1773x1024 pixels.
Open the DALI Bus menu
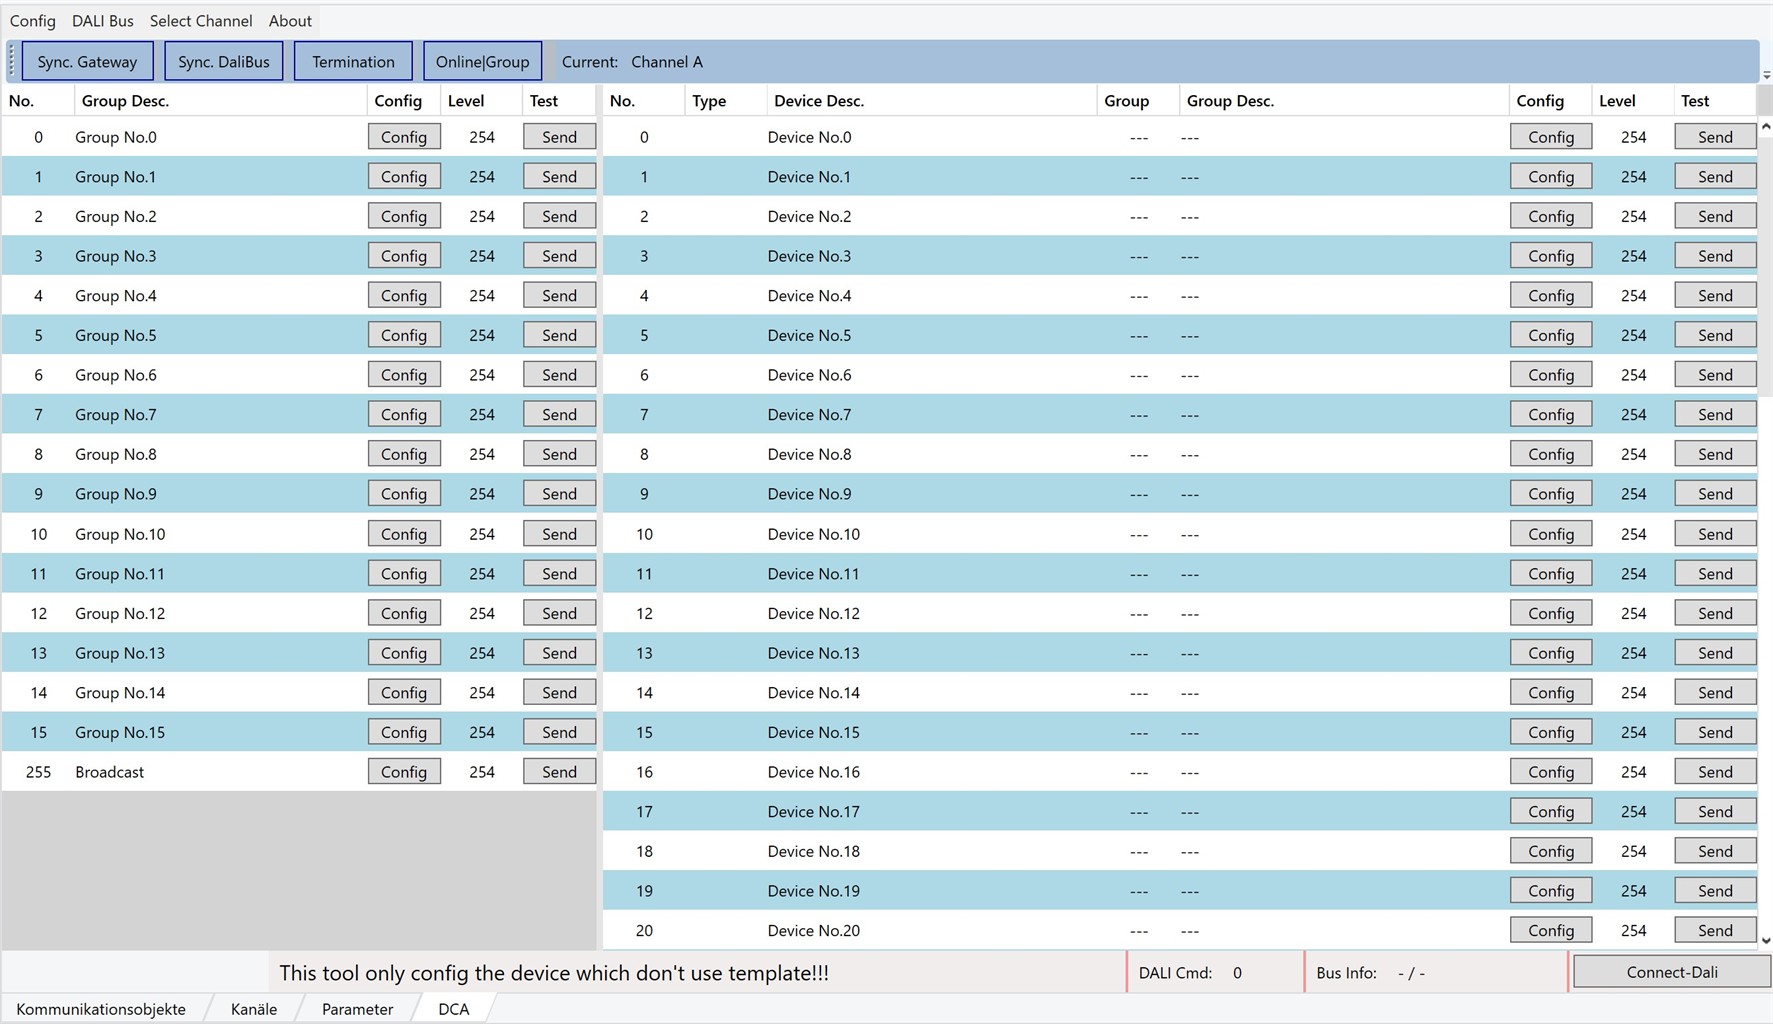point(103,20)
